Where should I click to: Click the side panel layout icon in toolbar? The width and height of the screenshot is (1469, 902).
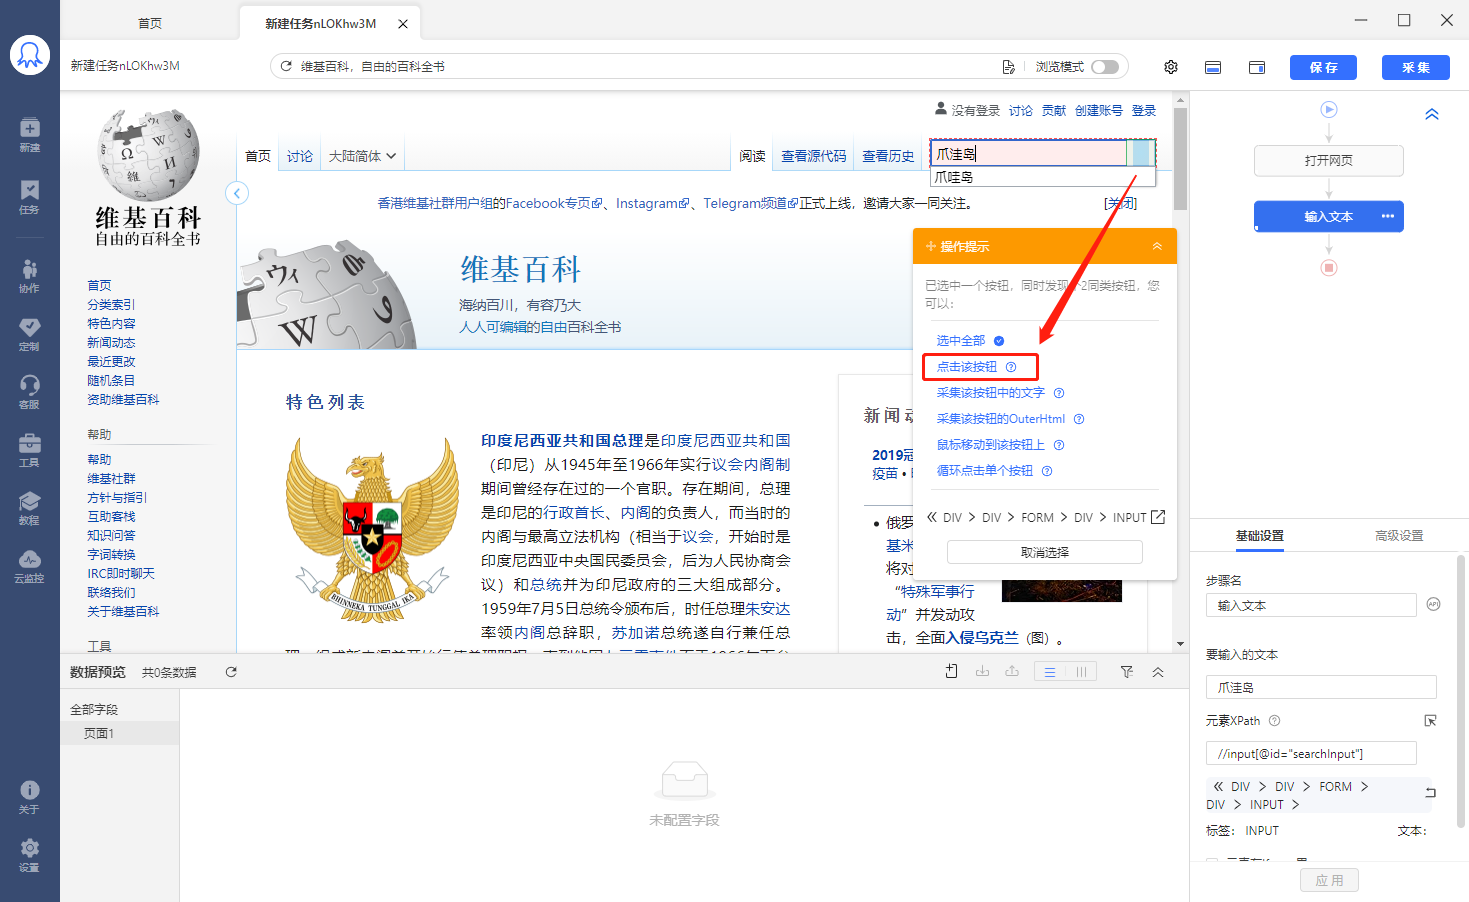tap(1257, 67)
